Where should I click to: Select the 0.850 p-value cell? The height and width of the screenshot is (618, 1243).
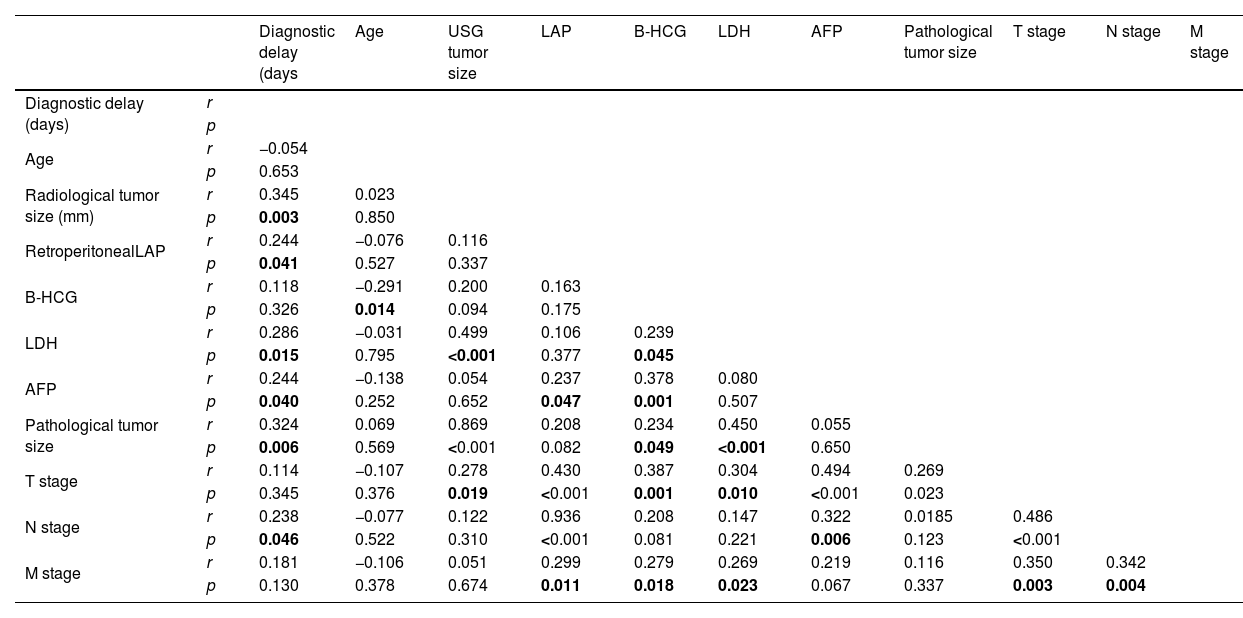pos(374,218)
